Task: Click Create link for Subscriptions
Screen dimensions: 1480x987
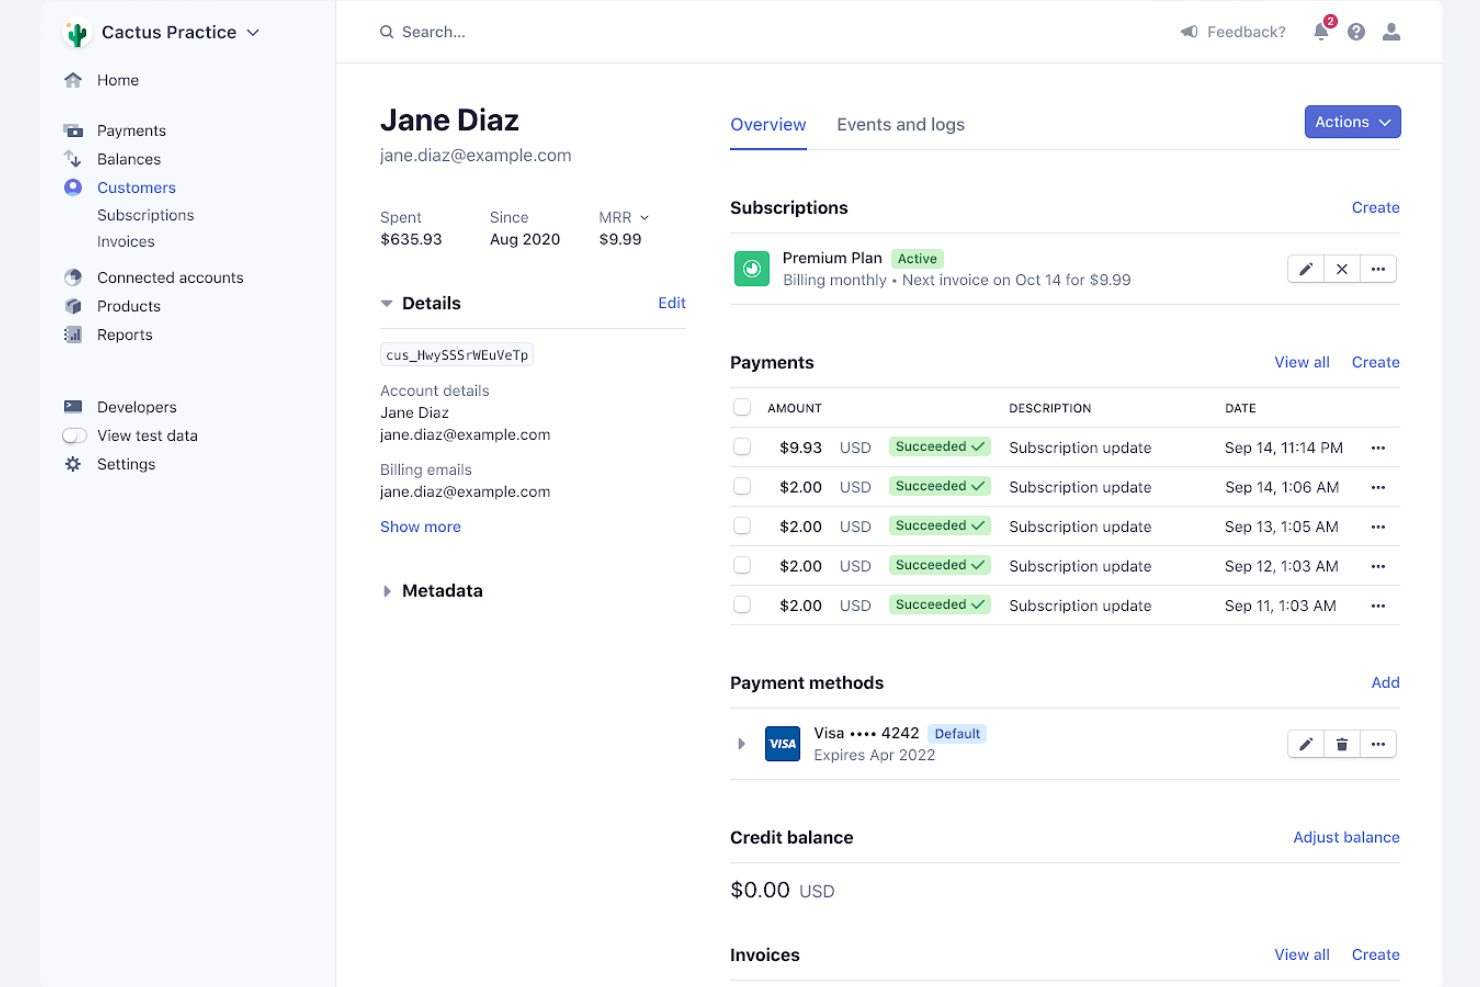Action: tap(1376, 208)
